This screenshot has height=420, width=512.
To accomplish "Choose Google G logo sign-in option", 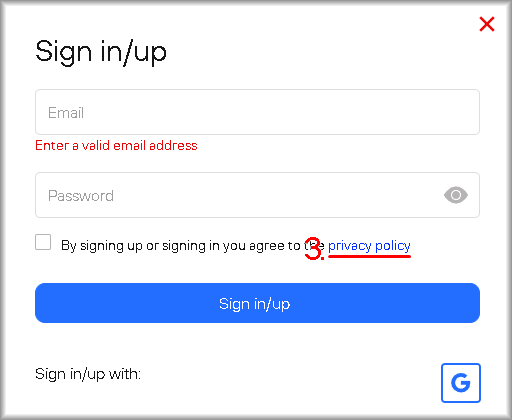I will [461, 383].
